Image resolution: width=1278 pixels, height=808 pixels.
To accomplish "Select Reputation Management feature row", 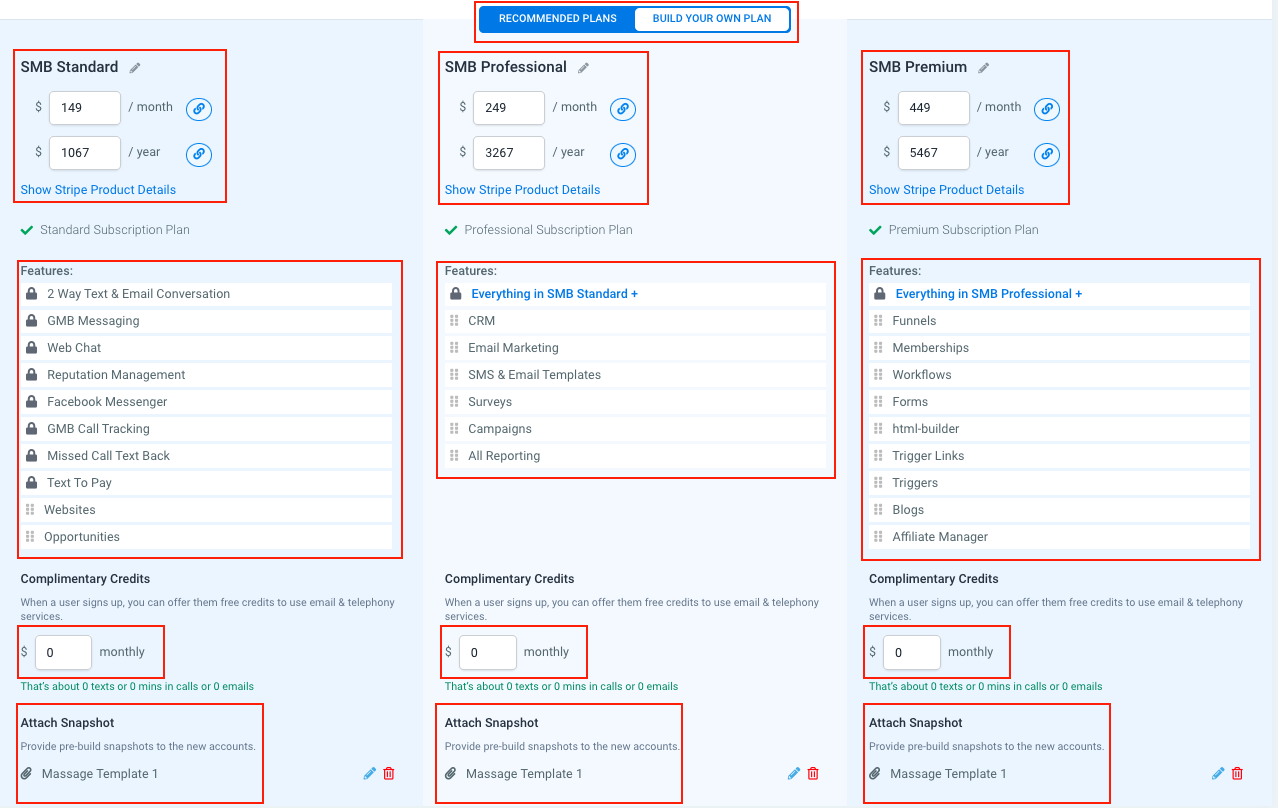I will tap(207, 375).
